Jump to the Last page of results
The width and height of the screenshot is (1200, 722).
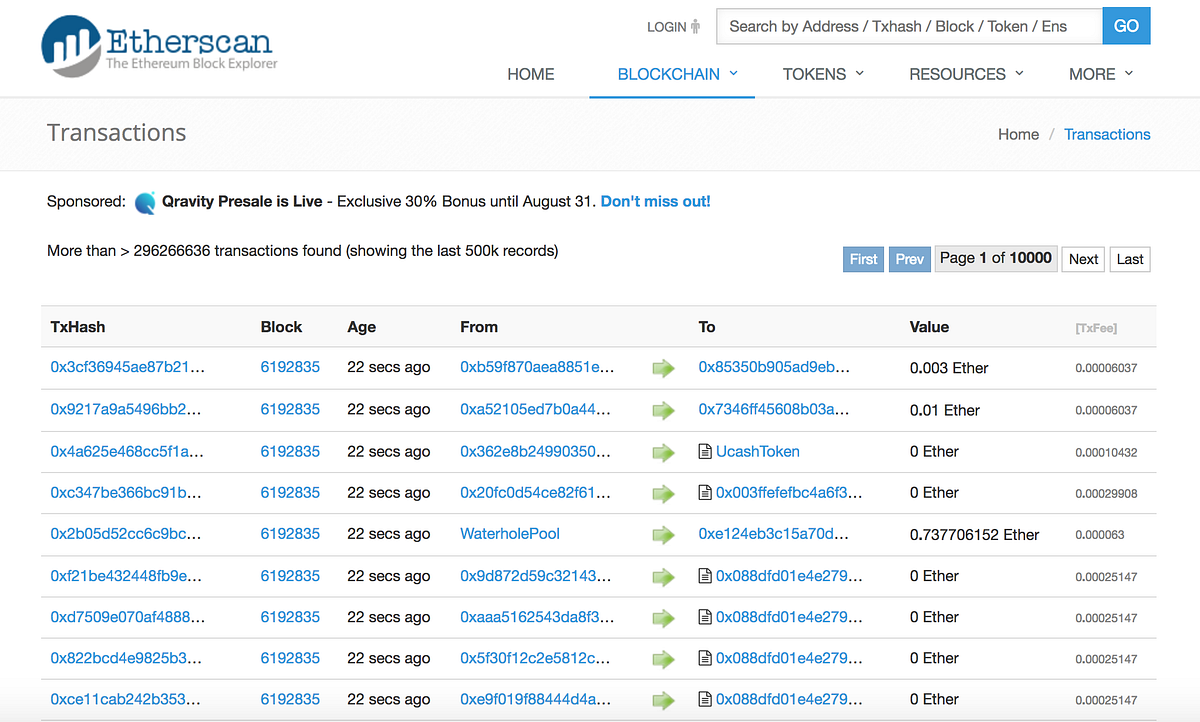(x=1129, y=259)
